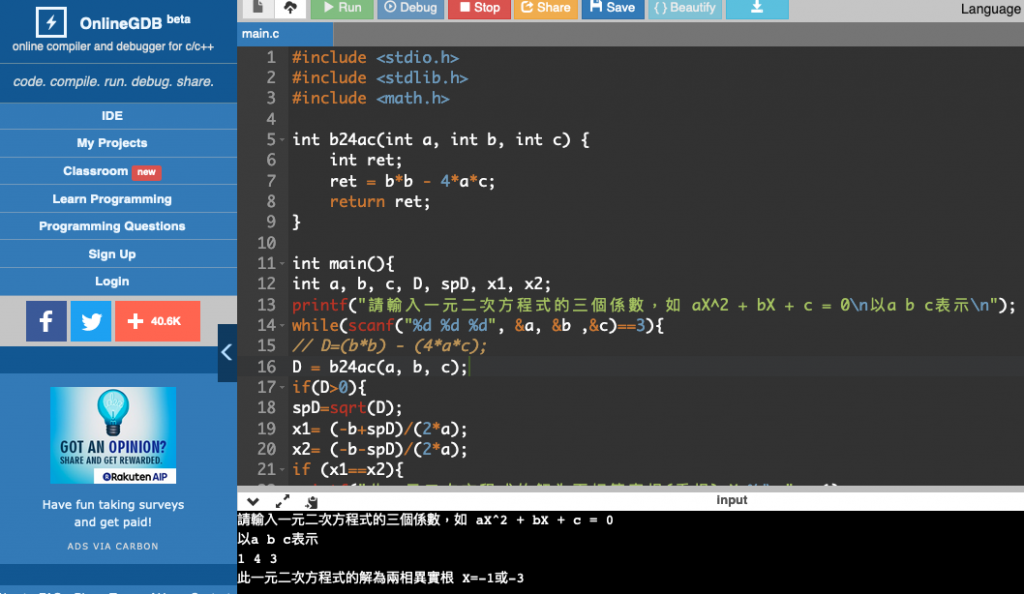Image resolution: width=1024 pixels, height=594 pixels.
Task: Expand console to fullscreen
Action: coord(282,501)
